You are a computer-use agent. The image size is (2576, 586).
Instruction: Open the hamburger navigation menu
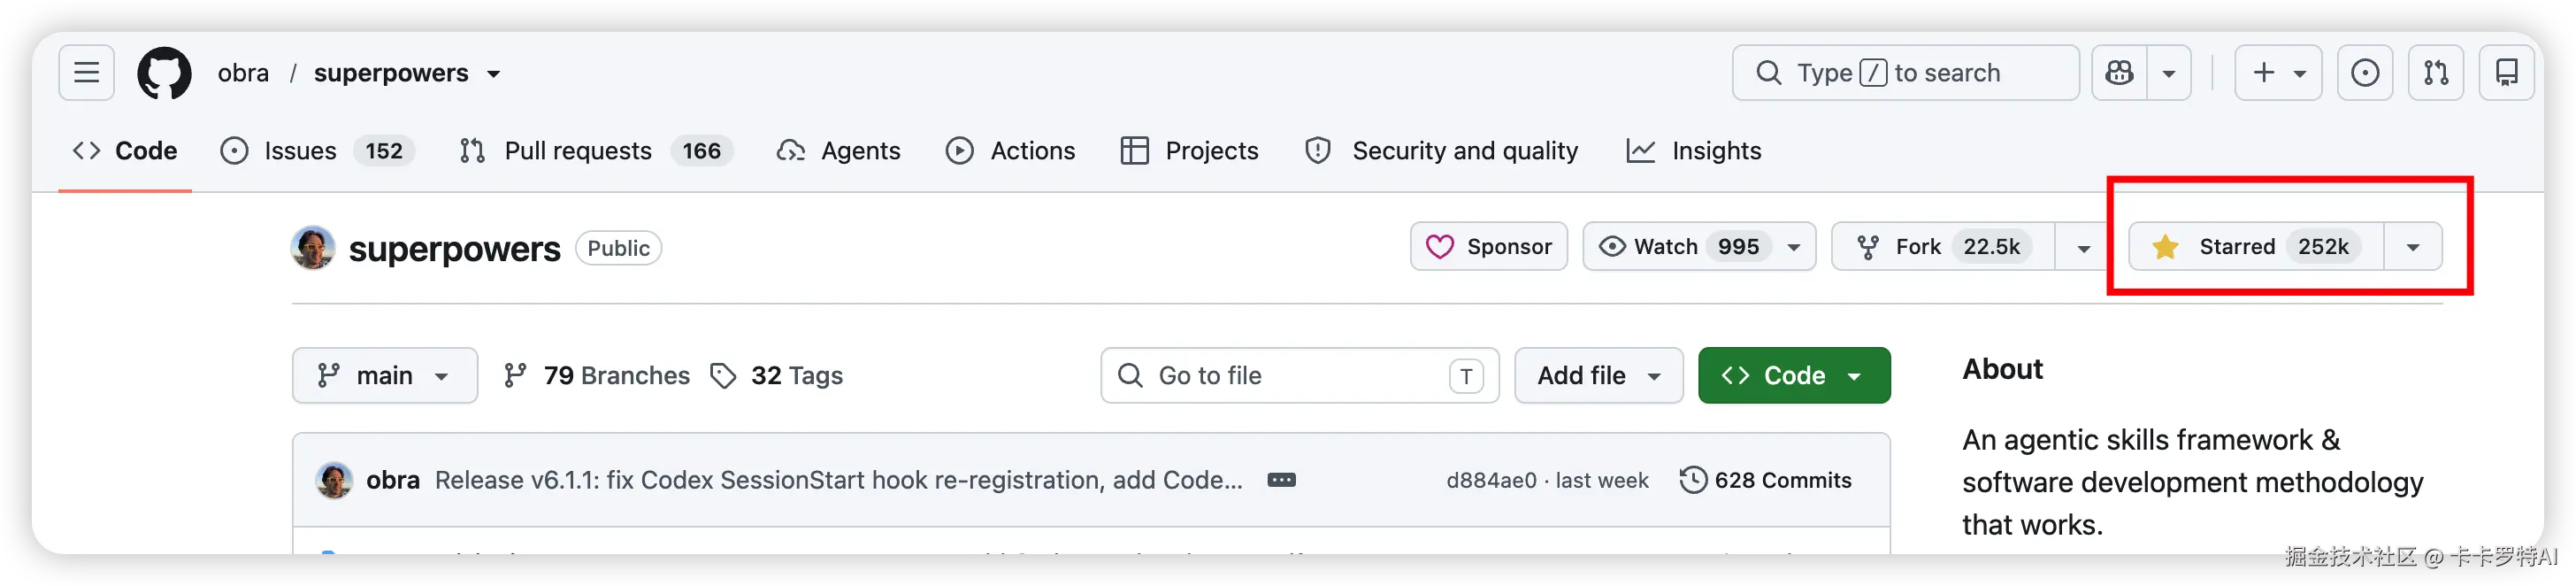(x=86, y=73)
